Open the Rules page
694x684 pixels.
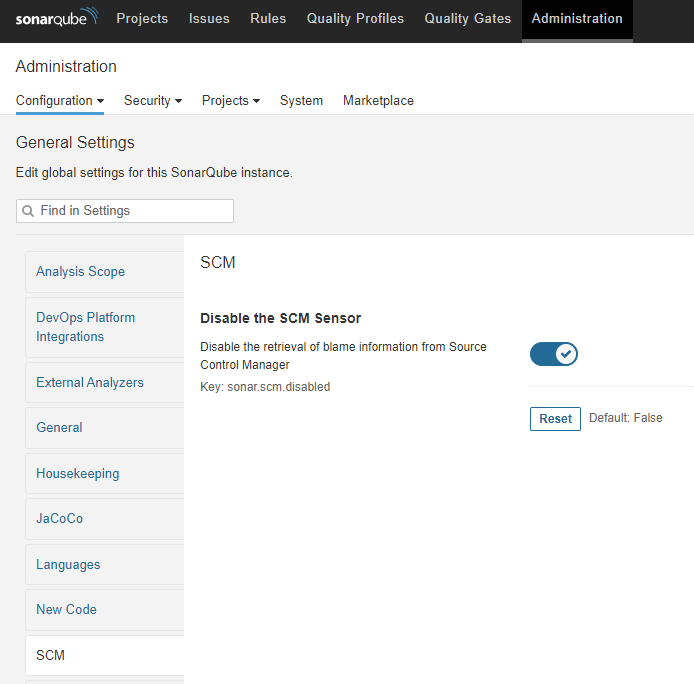click(268, 18)
